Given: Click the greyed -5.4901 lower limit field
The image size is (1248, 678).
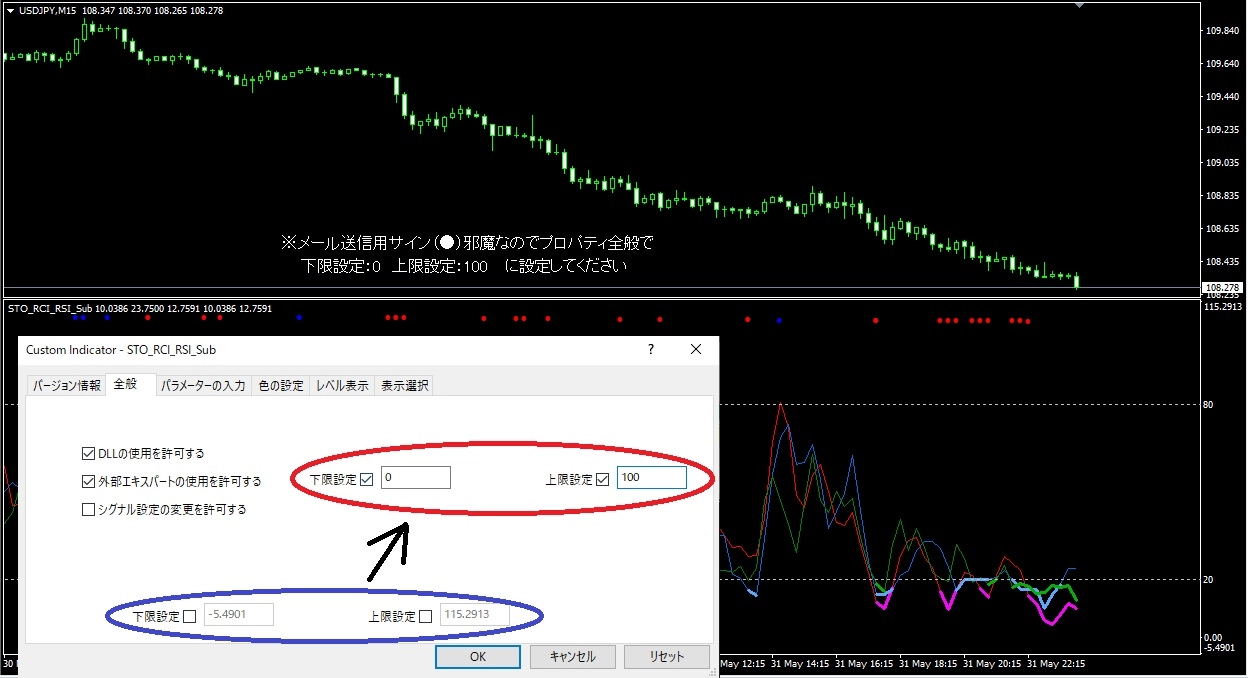Looking at the screenshot, I should coord(239,615).
